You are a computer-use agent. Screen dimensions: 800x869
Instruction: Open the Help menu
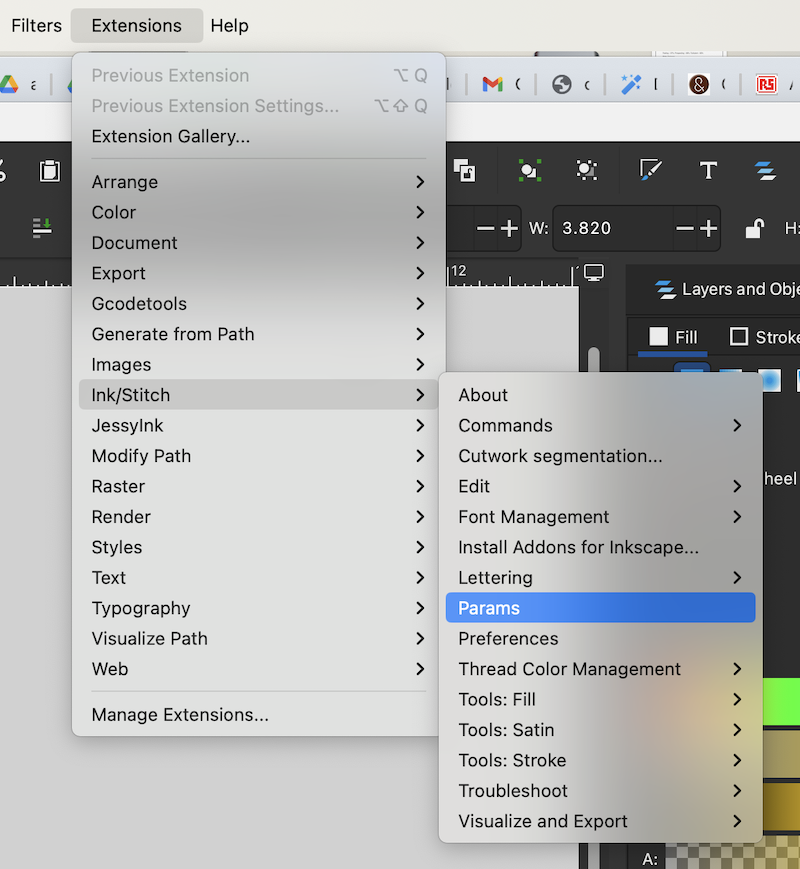pos(230,25)
